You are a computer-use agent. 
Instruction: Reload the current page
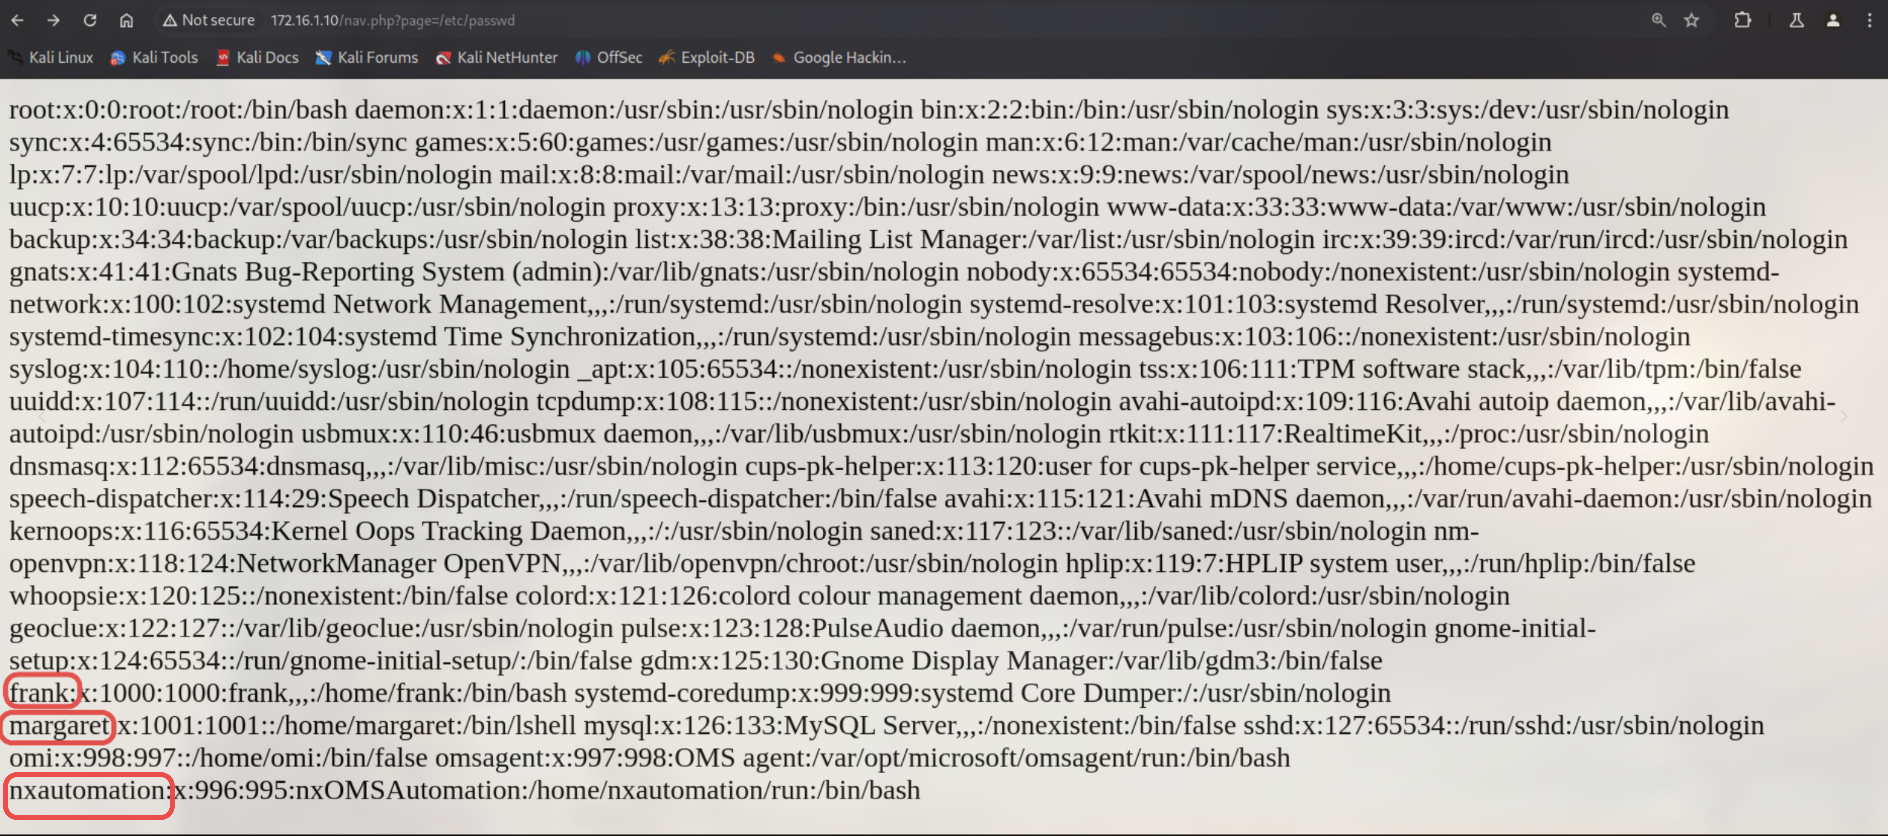point(90,20)
